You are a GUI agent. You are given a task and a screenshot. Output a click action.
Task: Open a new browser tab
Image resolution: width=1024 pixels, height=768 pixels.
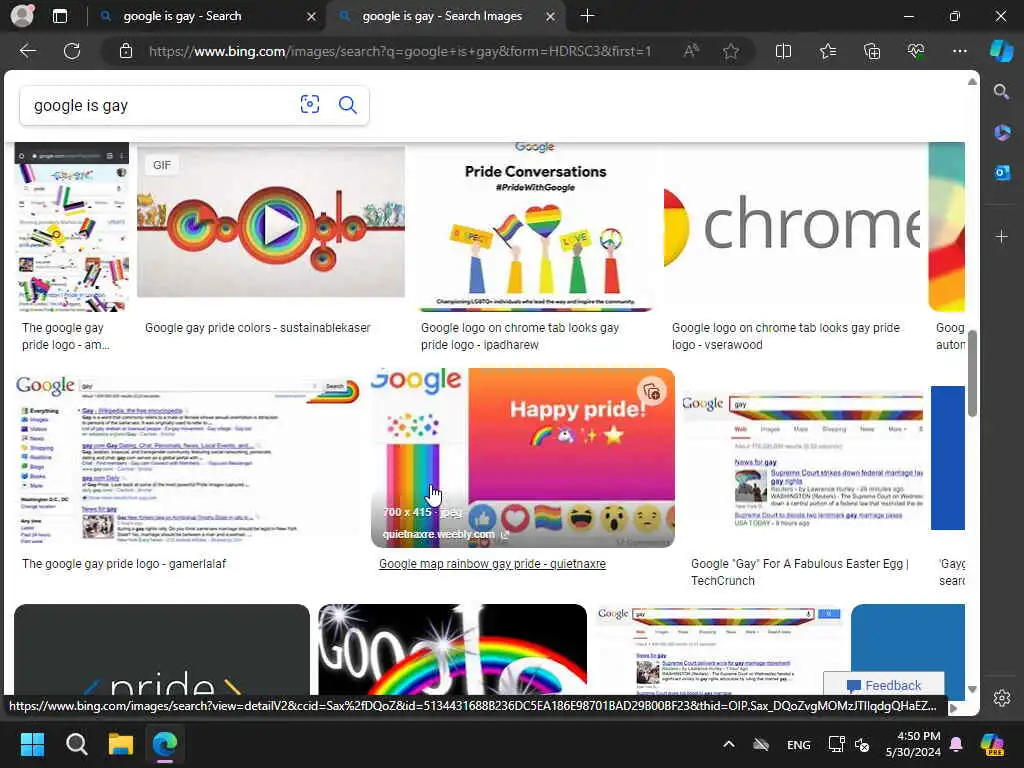click(587, 16)
